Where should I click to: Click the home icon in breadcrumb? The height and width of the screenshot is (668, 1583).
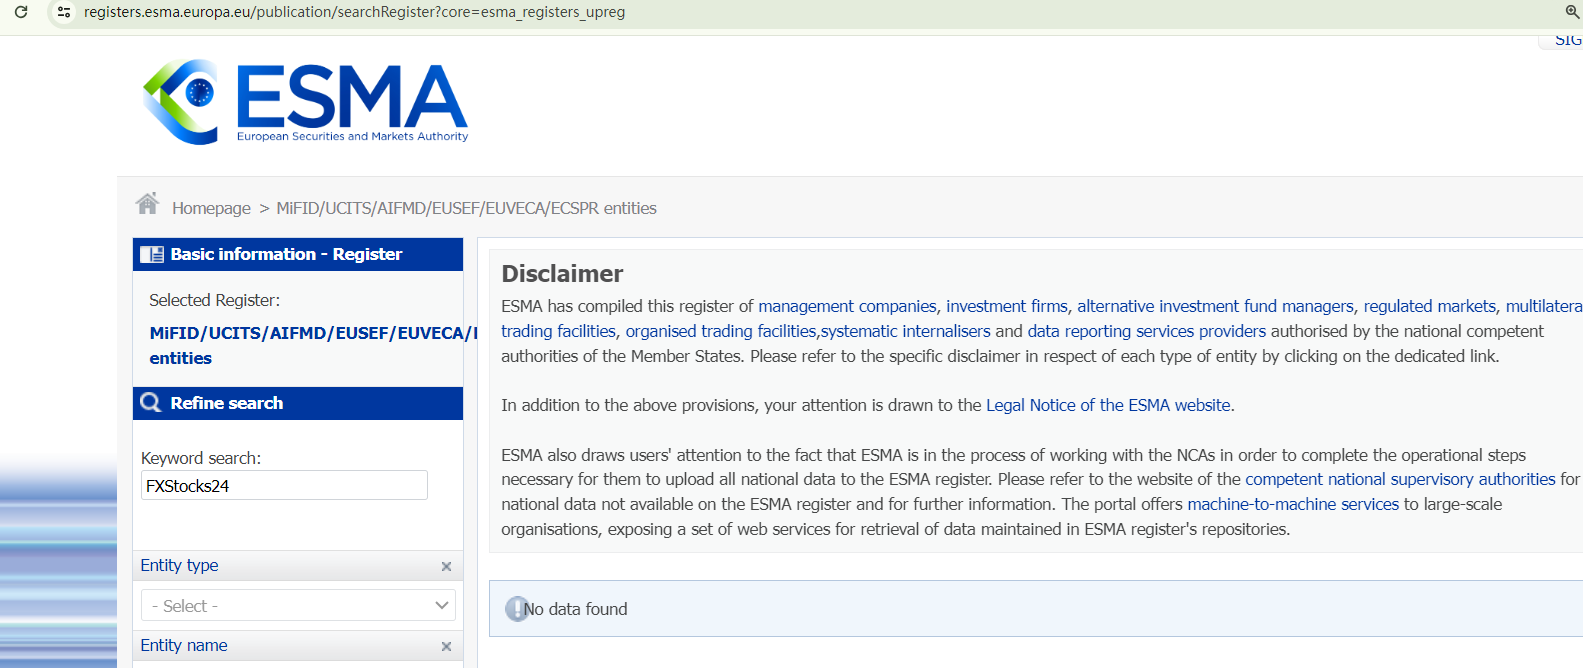pyautogui.click(x=148, y=205)
